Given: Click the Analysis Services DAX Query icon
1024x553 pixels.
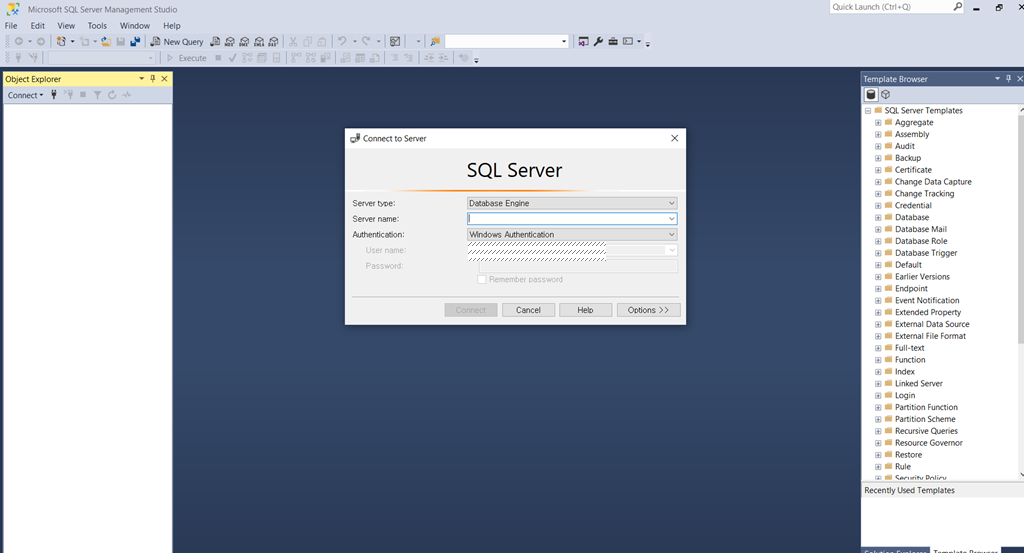Looking at the screenshot, I should 274,41.
